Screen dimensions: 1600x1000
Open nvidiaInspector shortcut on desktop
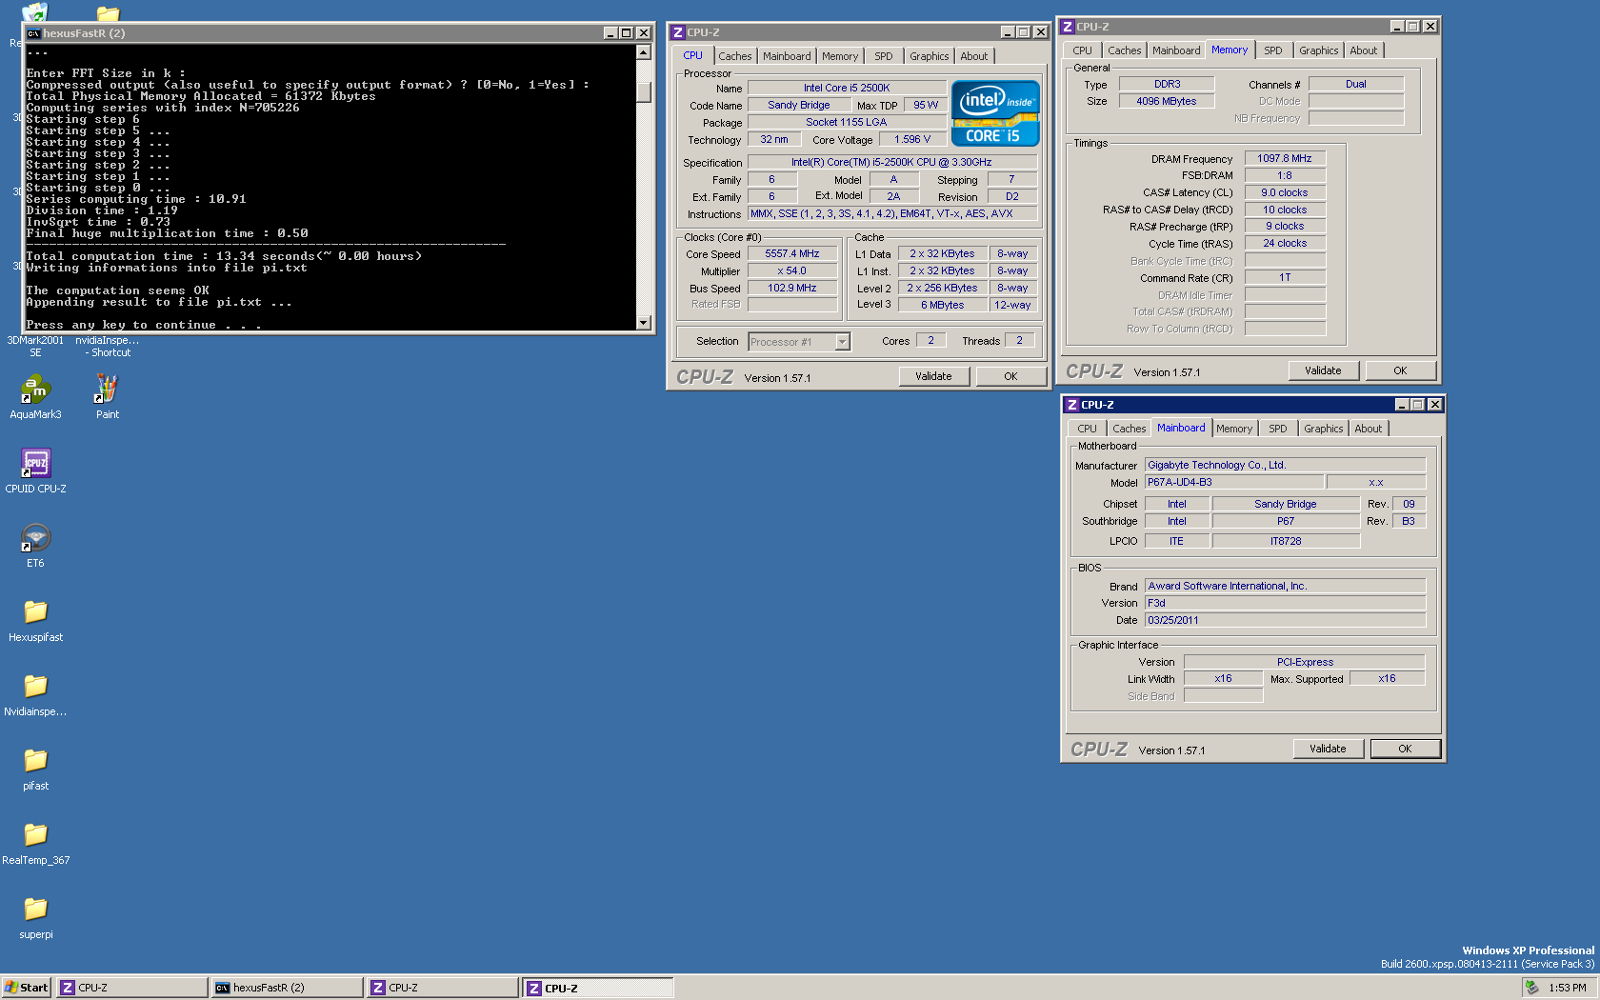pos(107,346)
